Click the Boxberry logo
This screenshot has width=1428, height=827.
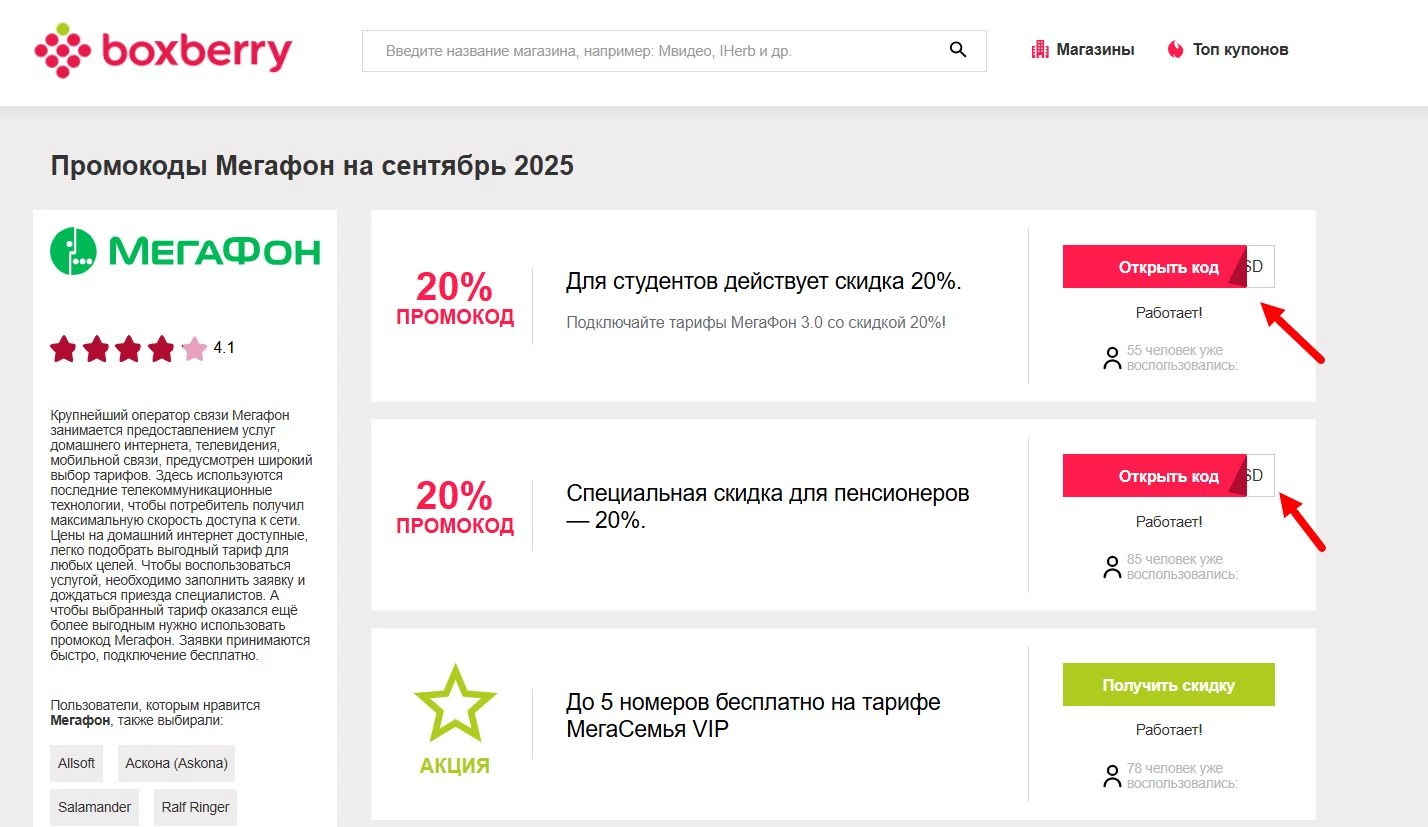(162, 49)
